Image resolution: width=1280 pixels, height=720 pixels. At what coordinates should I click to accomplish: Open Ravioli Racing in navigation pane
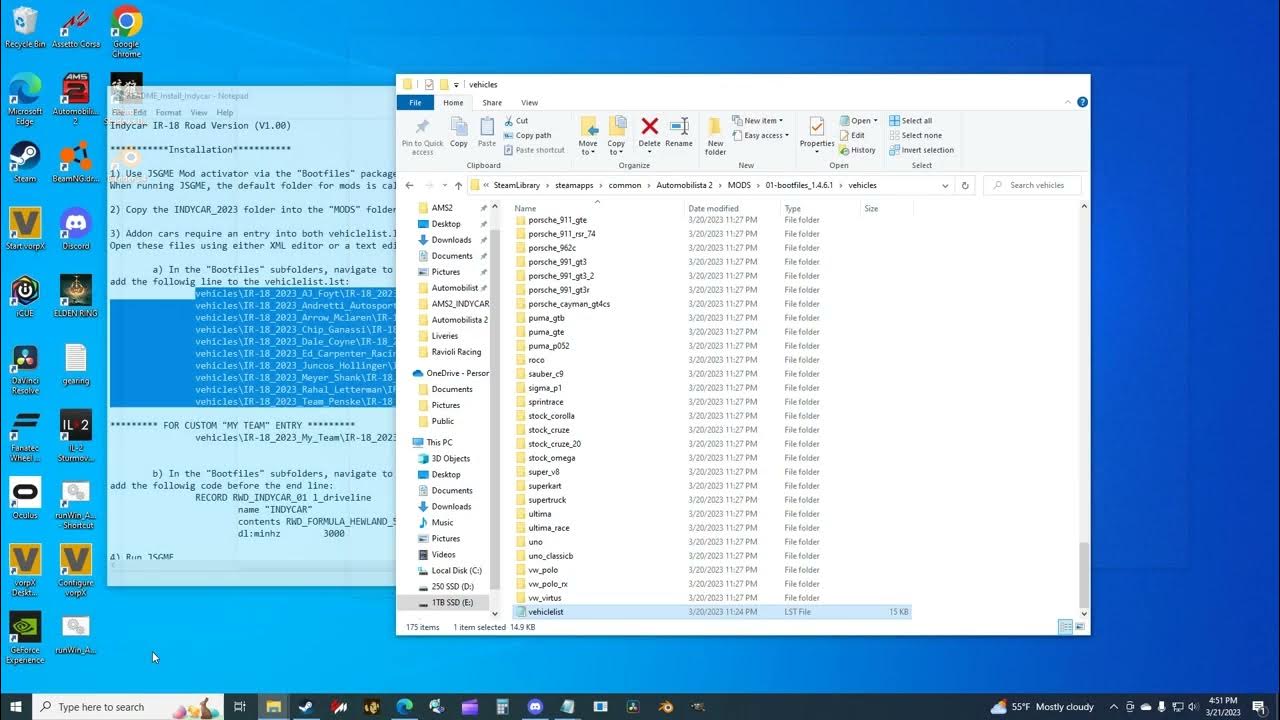click(456, 352)
